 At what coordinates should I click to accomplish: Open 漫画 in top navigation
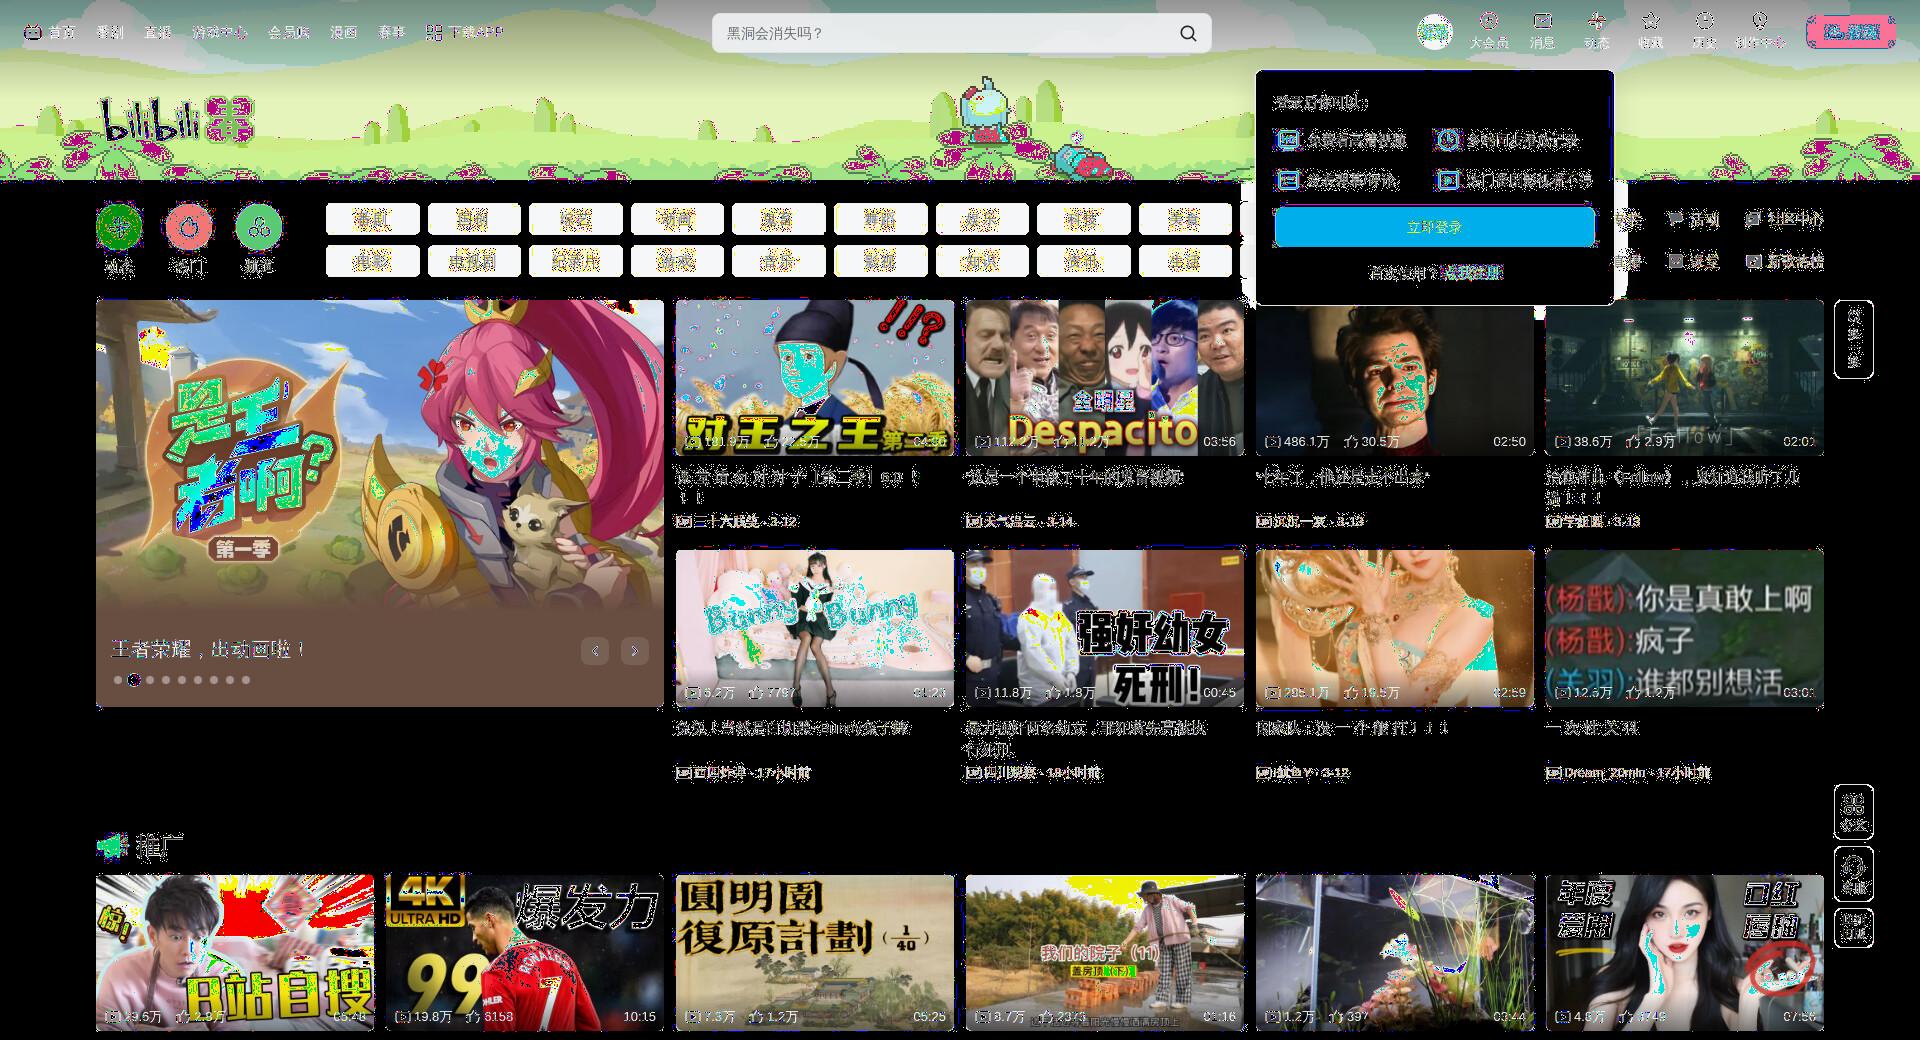tap(344, 32)
